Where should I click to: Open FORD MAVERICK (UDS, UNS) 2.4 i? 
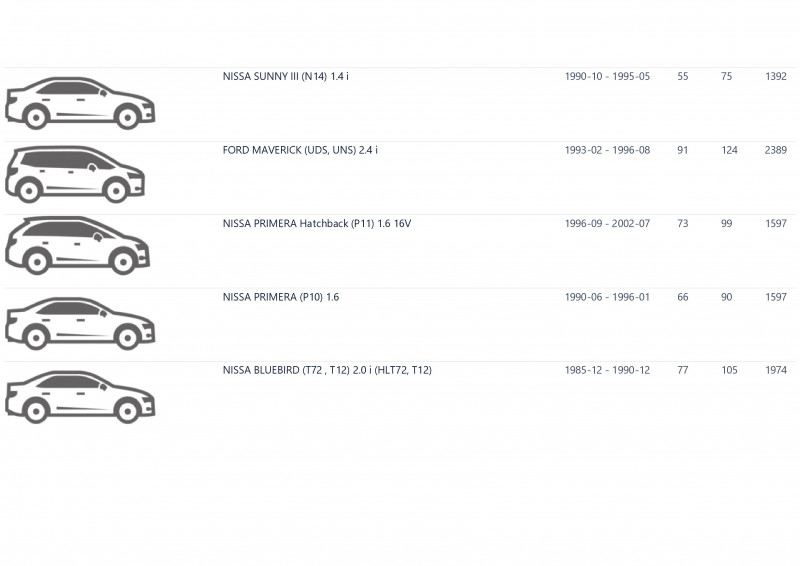[300, 150]
